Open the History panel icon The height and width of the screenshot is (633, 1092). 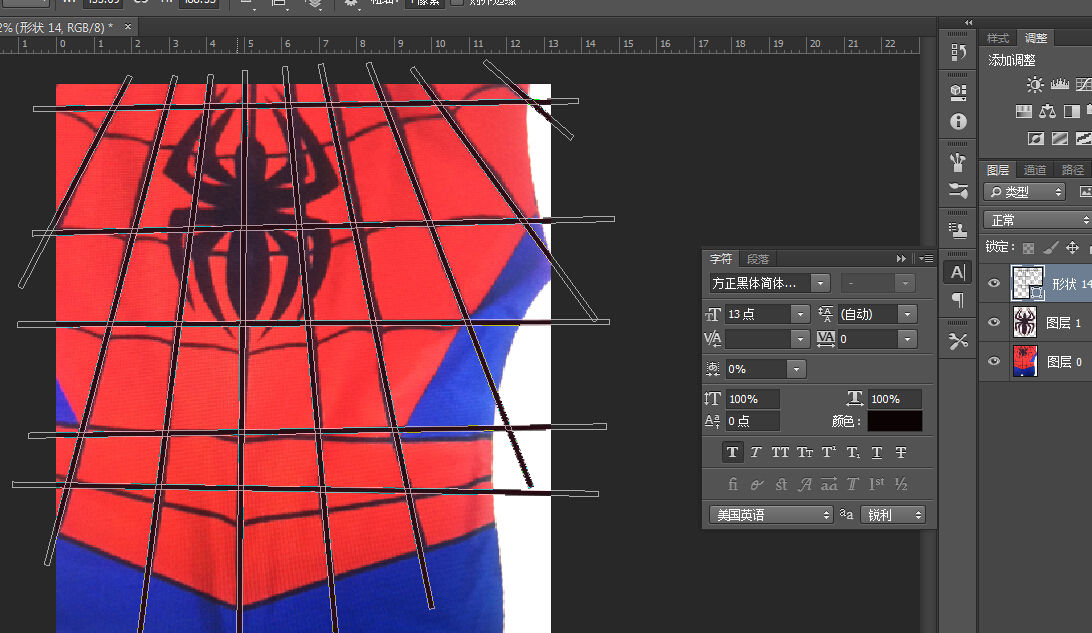coord(958,53)
